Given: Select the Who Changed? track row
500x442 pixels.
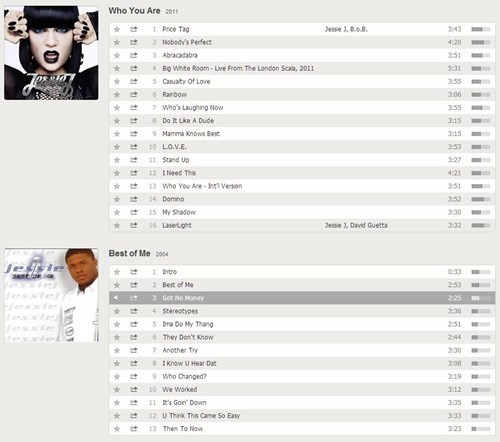Looking at the screenshot, I should (302, 377).
